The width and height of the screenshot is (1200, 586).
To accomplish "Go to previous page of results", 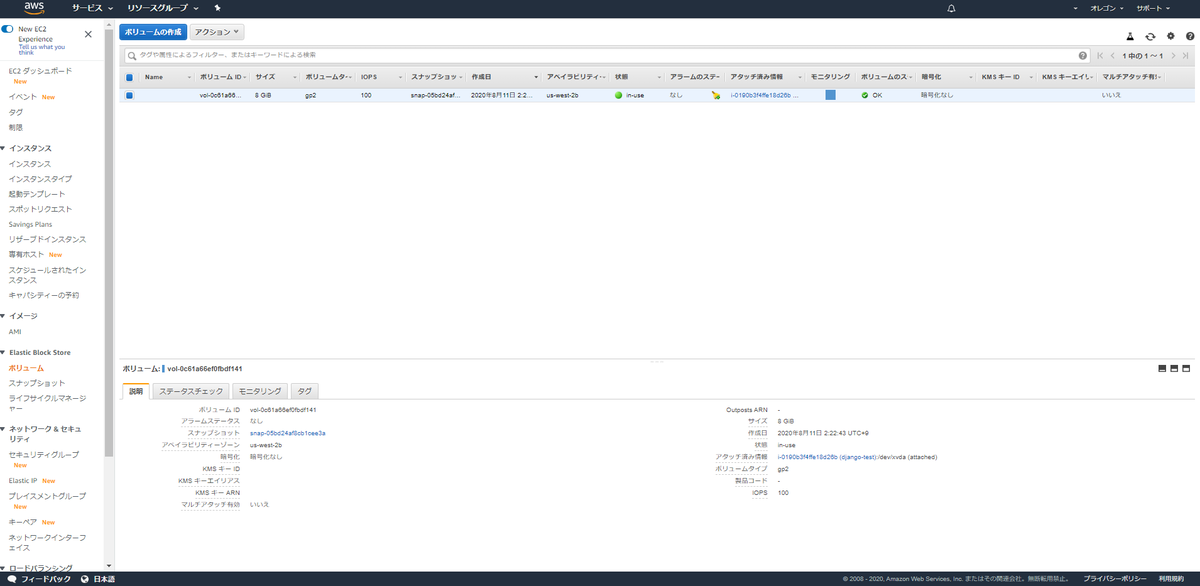I will point(1113,55).
